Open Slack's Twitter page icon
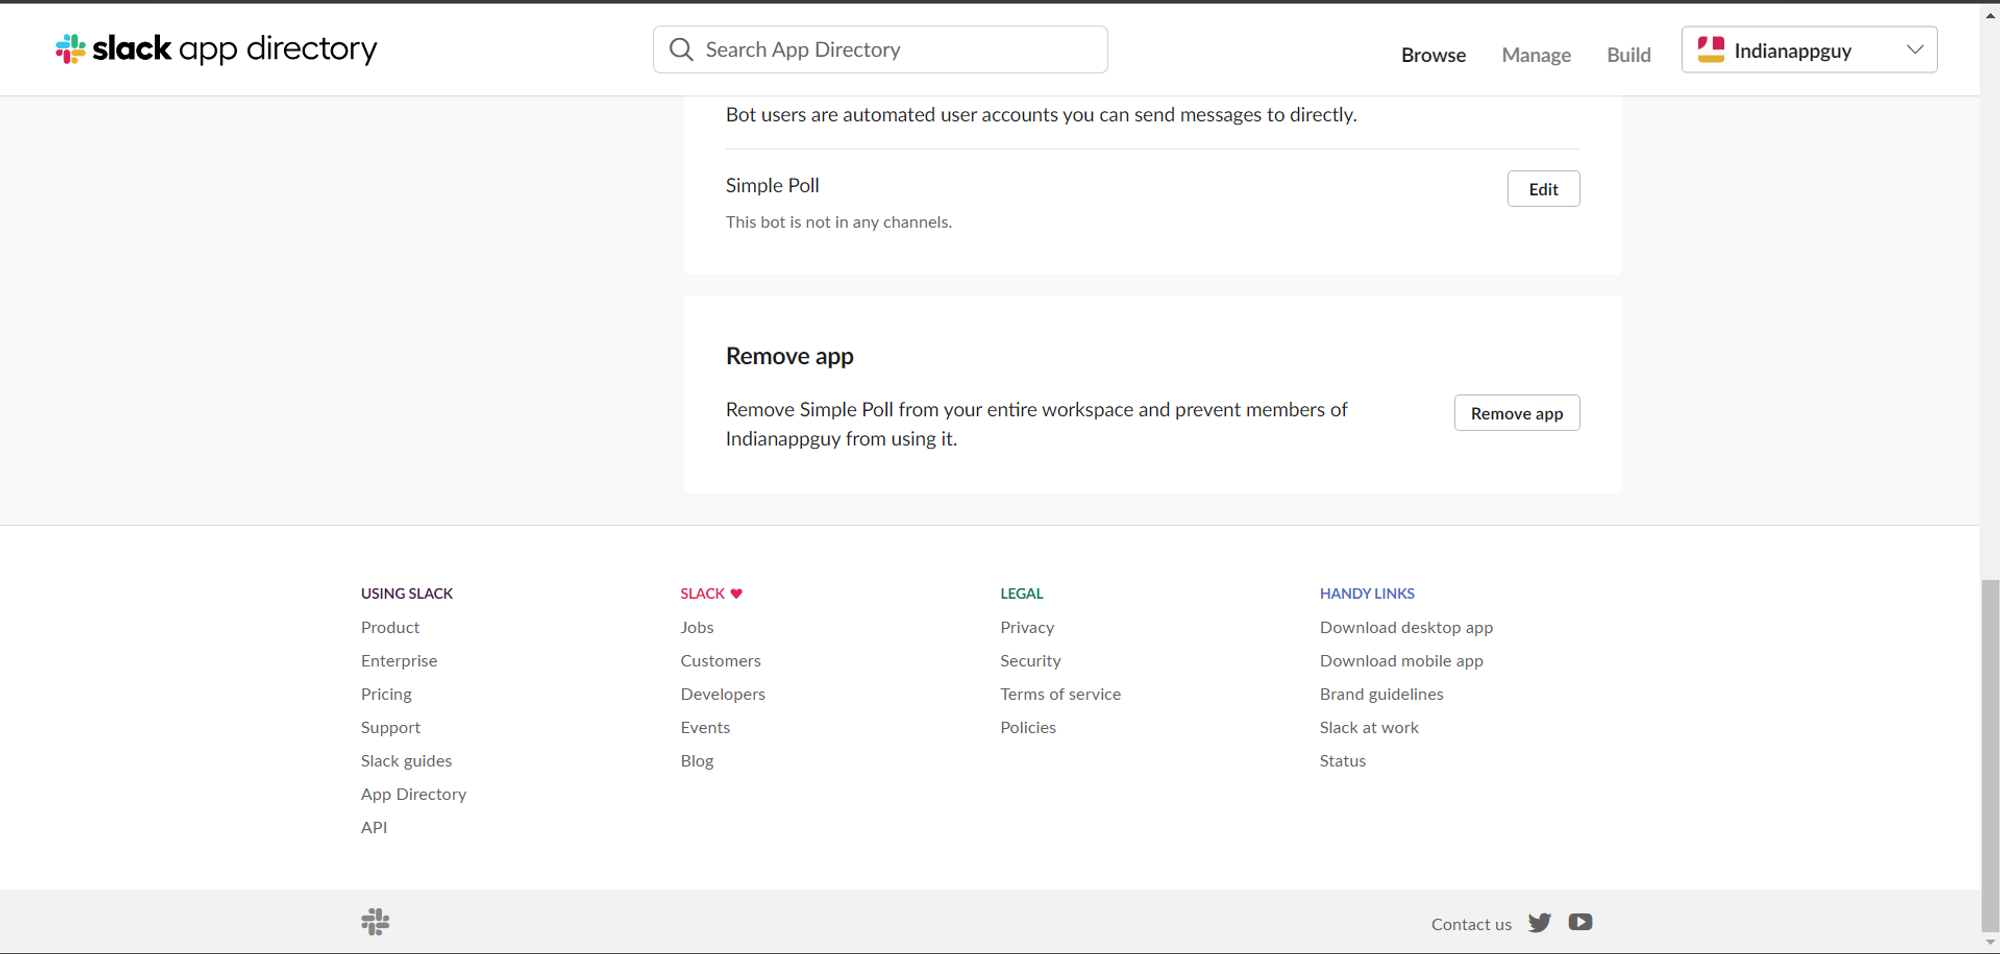Viewport: 2000px width, 954px height. 1539,923
